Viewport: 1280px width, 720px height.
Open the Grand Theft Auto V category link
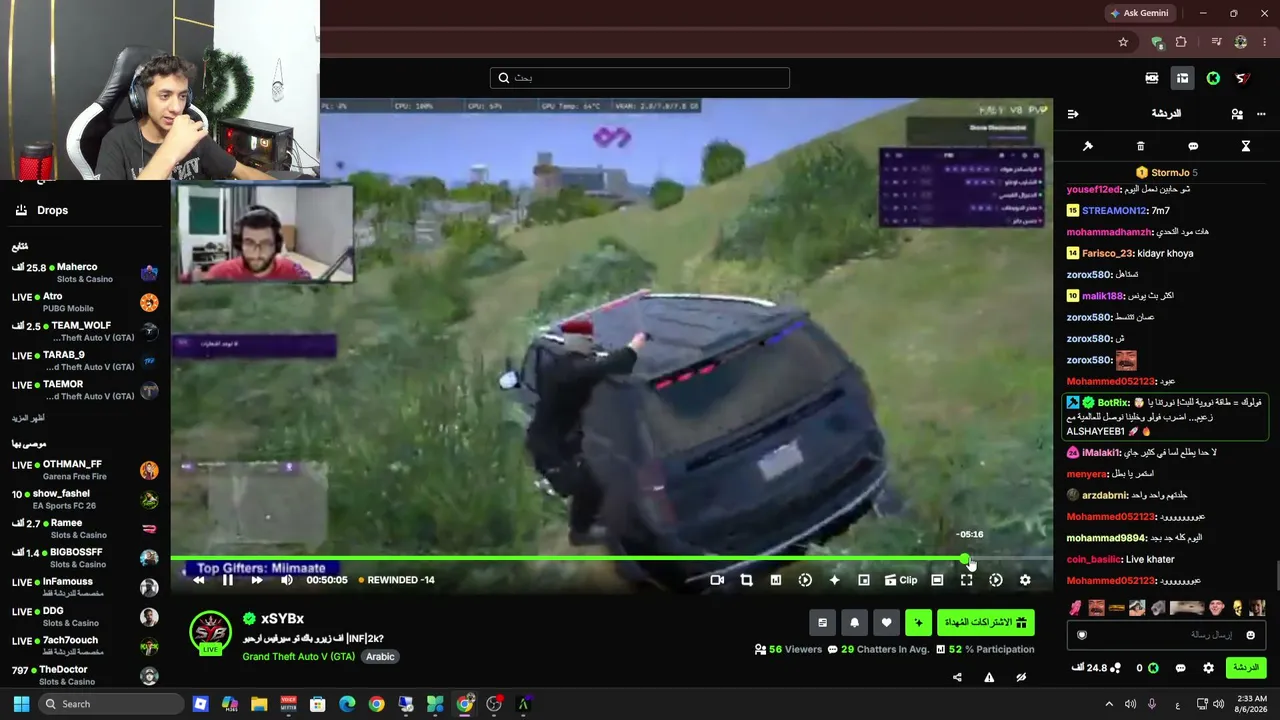(x=298, y=657)
